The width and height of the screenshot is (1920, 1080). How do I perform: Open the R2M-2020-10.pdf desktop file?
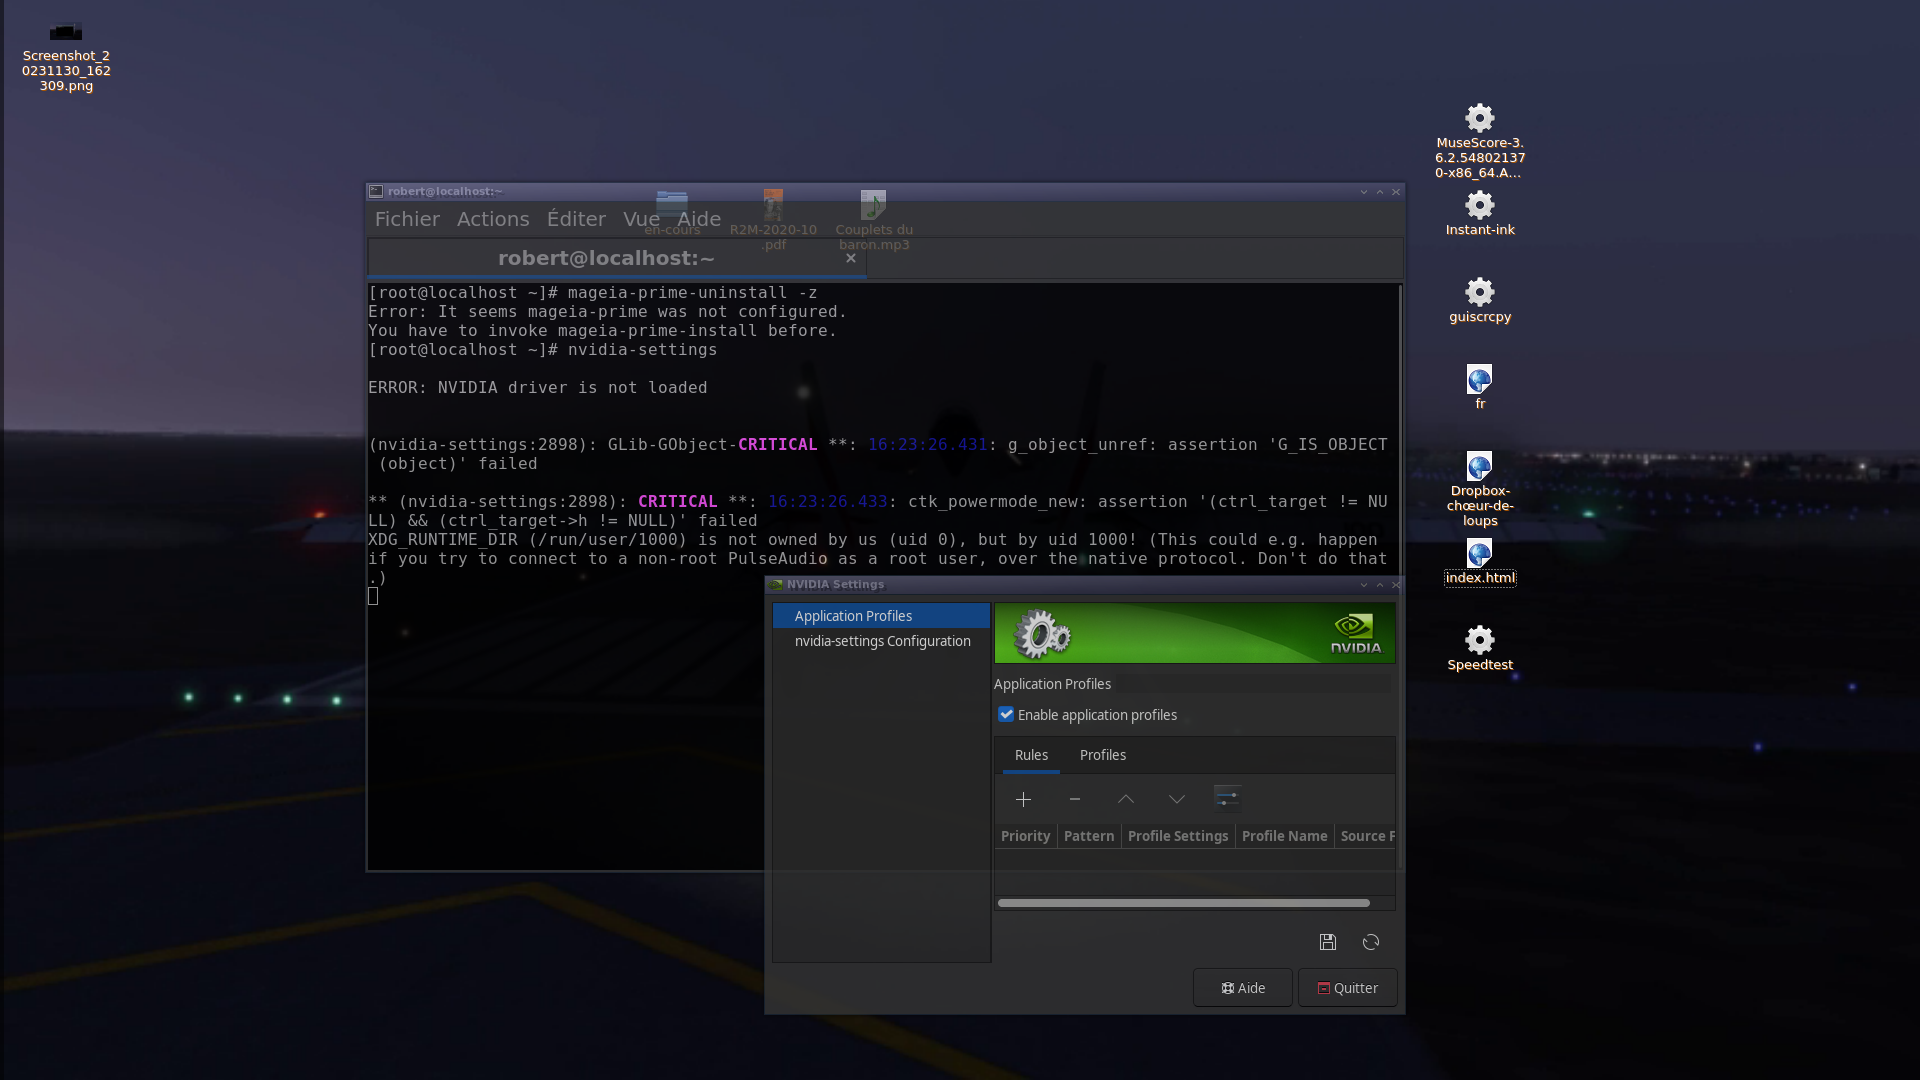click(773, 220)
